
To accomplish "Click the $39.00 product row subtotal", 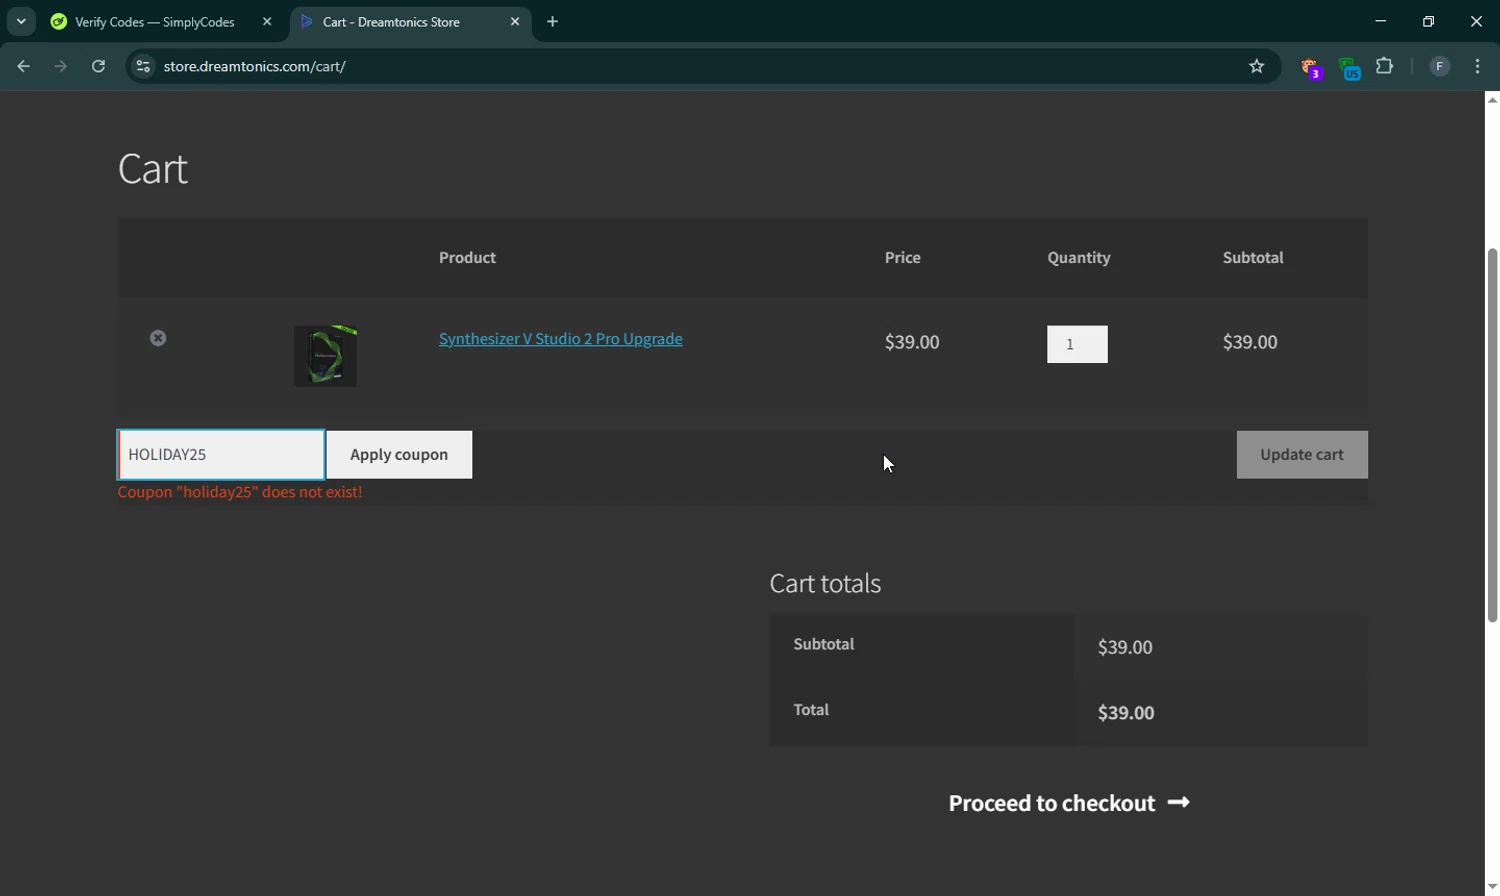I will coord(1250,342).
